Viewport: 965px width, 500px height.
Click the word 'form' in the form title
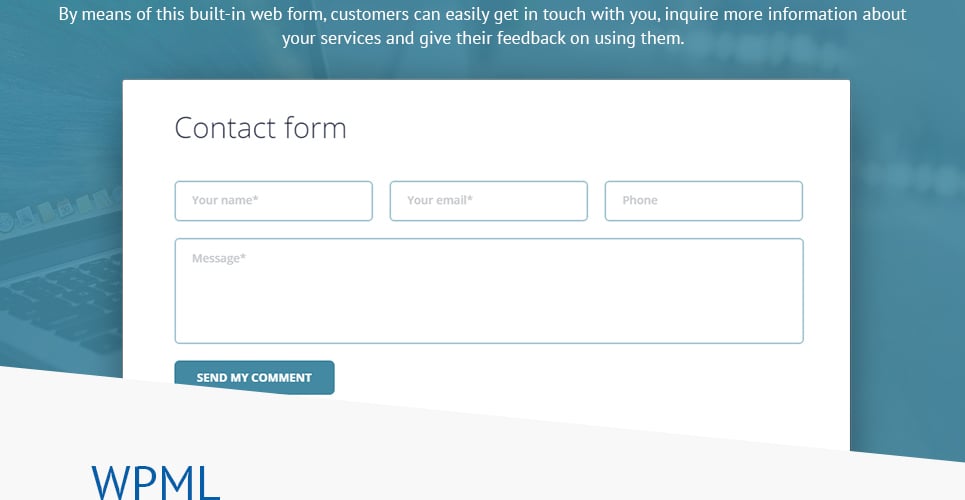pyautogui.click(x=315, y=128)
